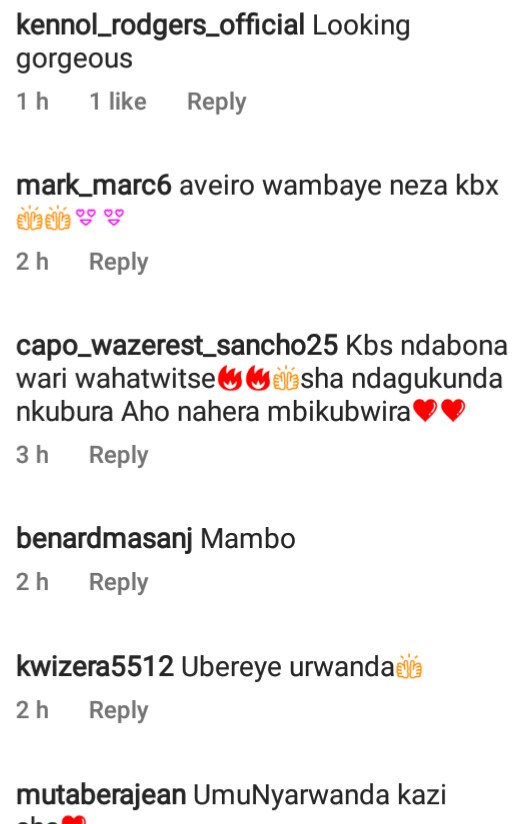
Task: Tap the raised hands emoji after urwanda
Action: point(409,667)
